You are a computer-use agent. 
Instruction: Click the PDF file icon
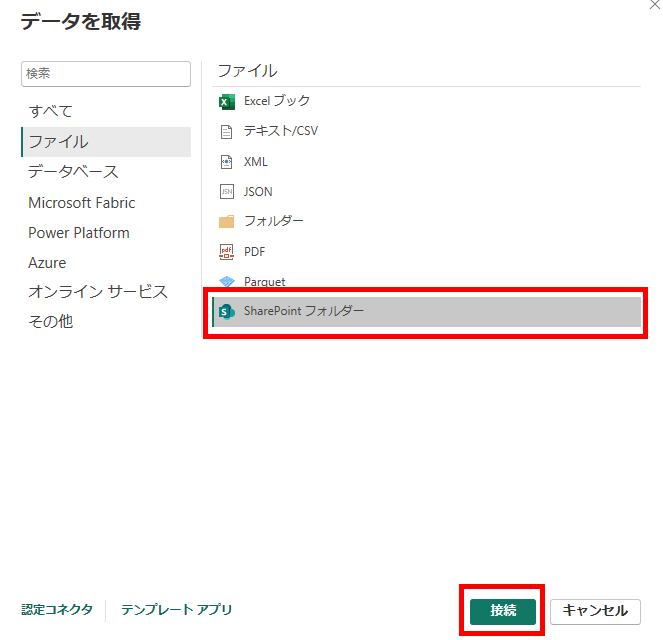point(227,252)
